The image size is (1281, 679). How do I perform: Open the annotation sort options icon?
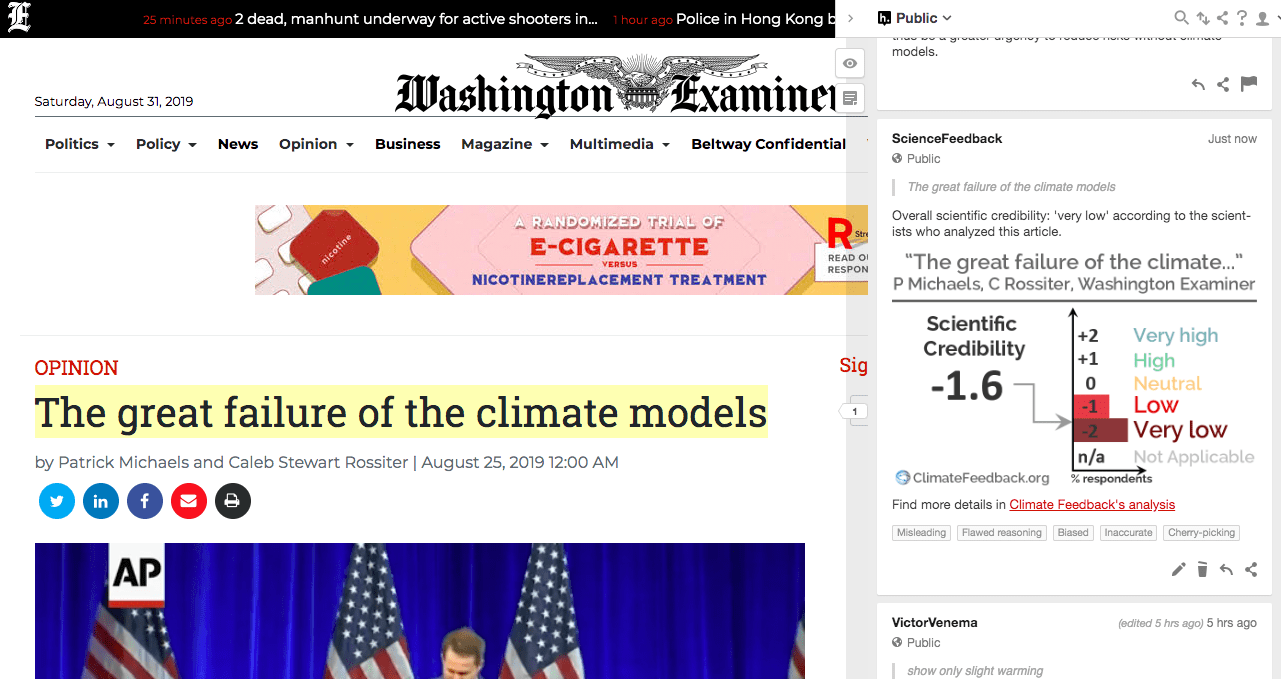(x=1202, y=18)
